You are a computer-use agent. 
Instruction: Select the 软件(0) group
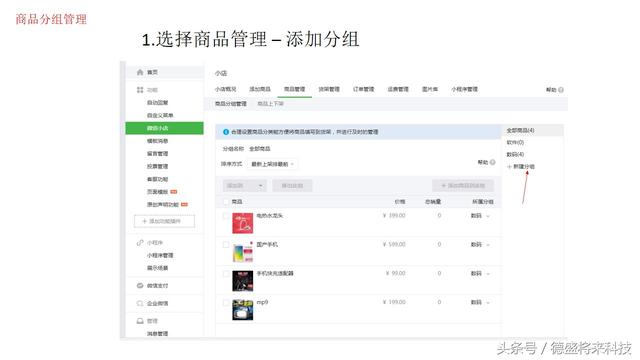515,142
